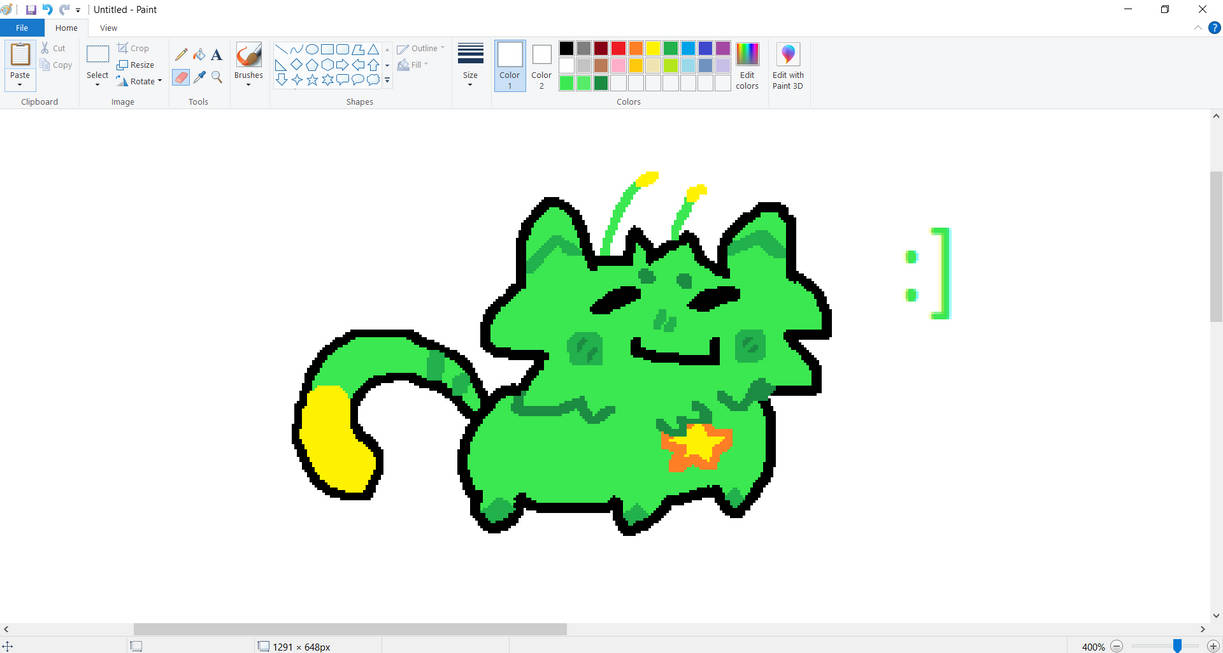Open the File menu
This screenshot has height=653, width=1223.
pyautogui.click(x=22, y=28)
